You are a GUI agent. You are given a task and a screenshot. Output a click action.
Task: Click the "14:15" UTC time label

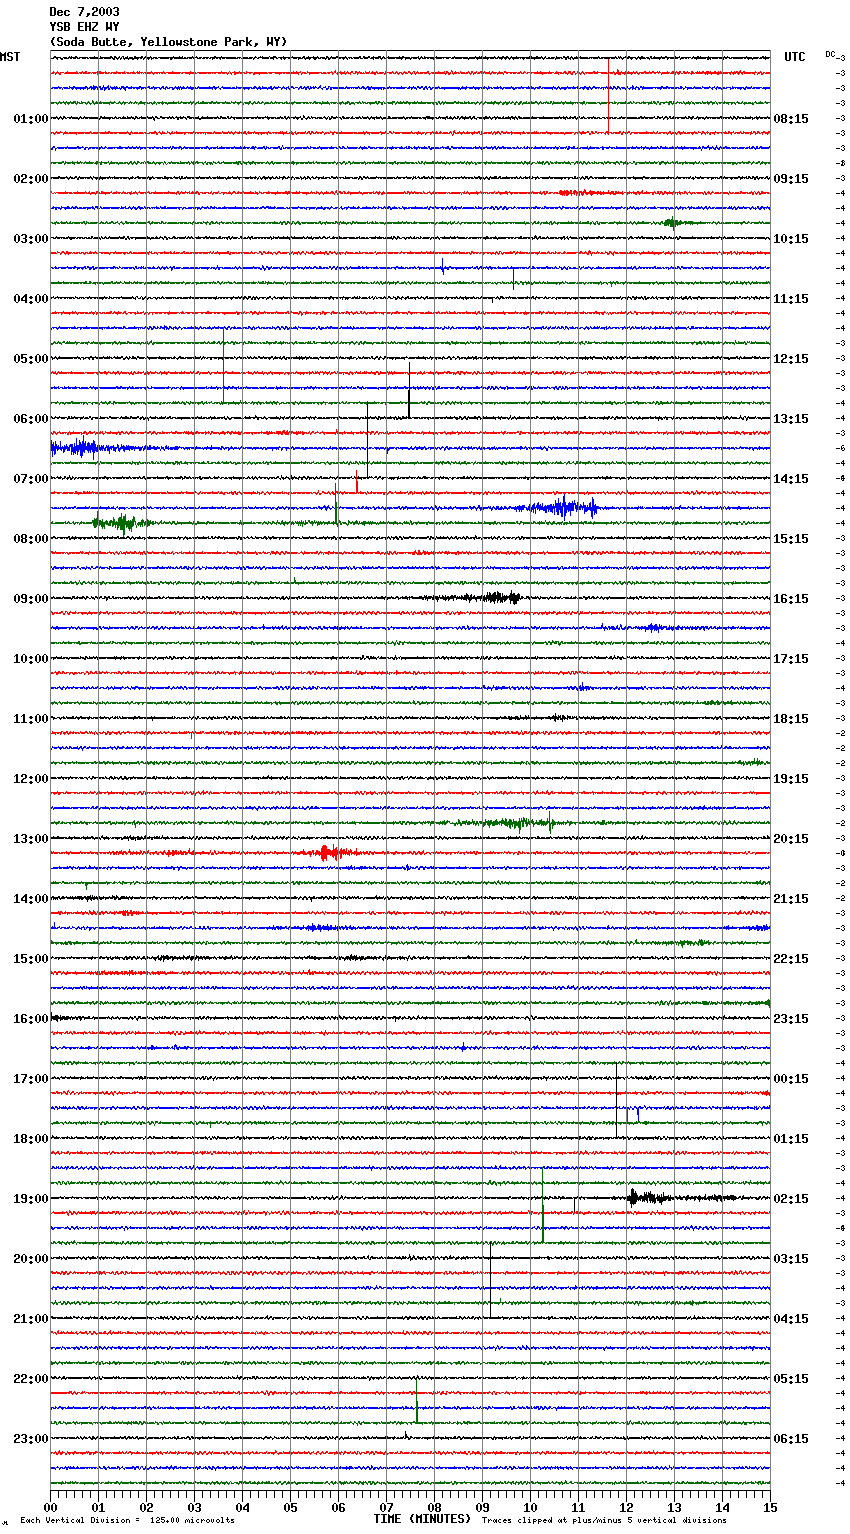click(x=791, y=479)
